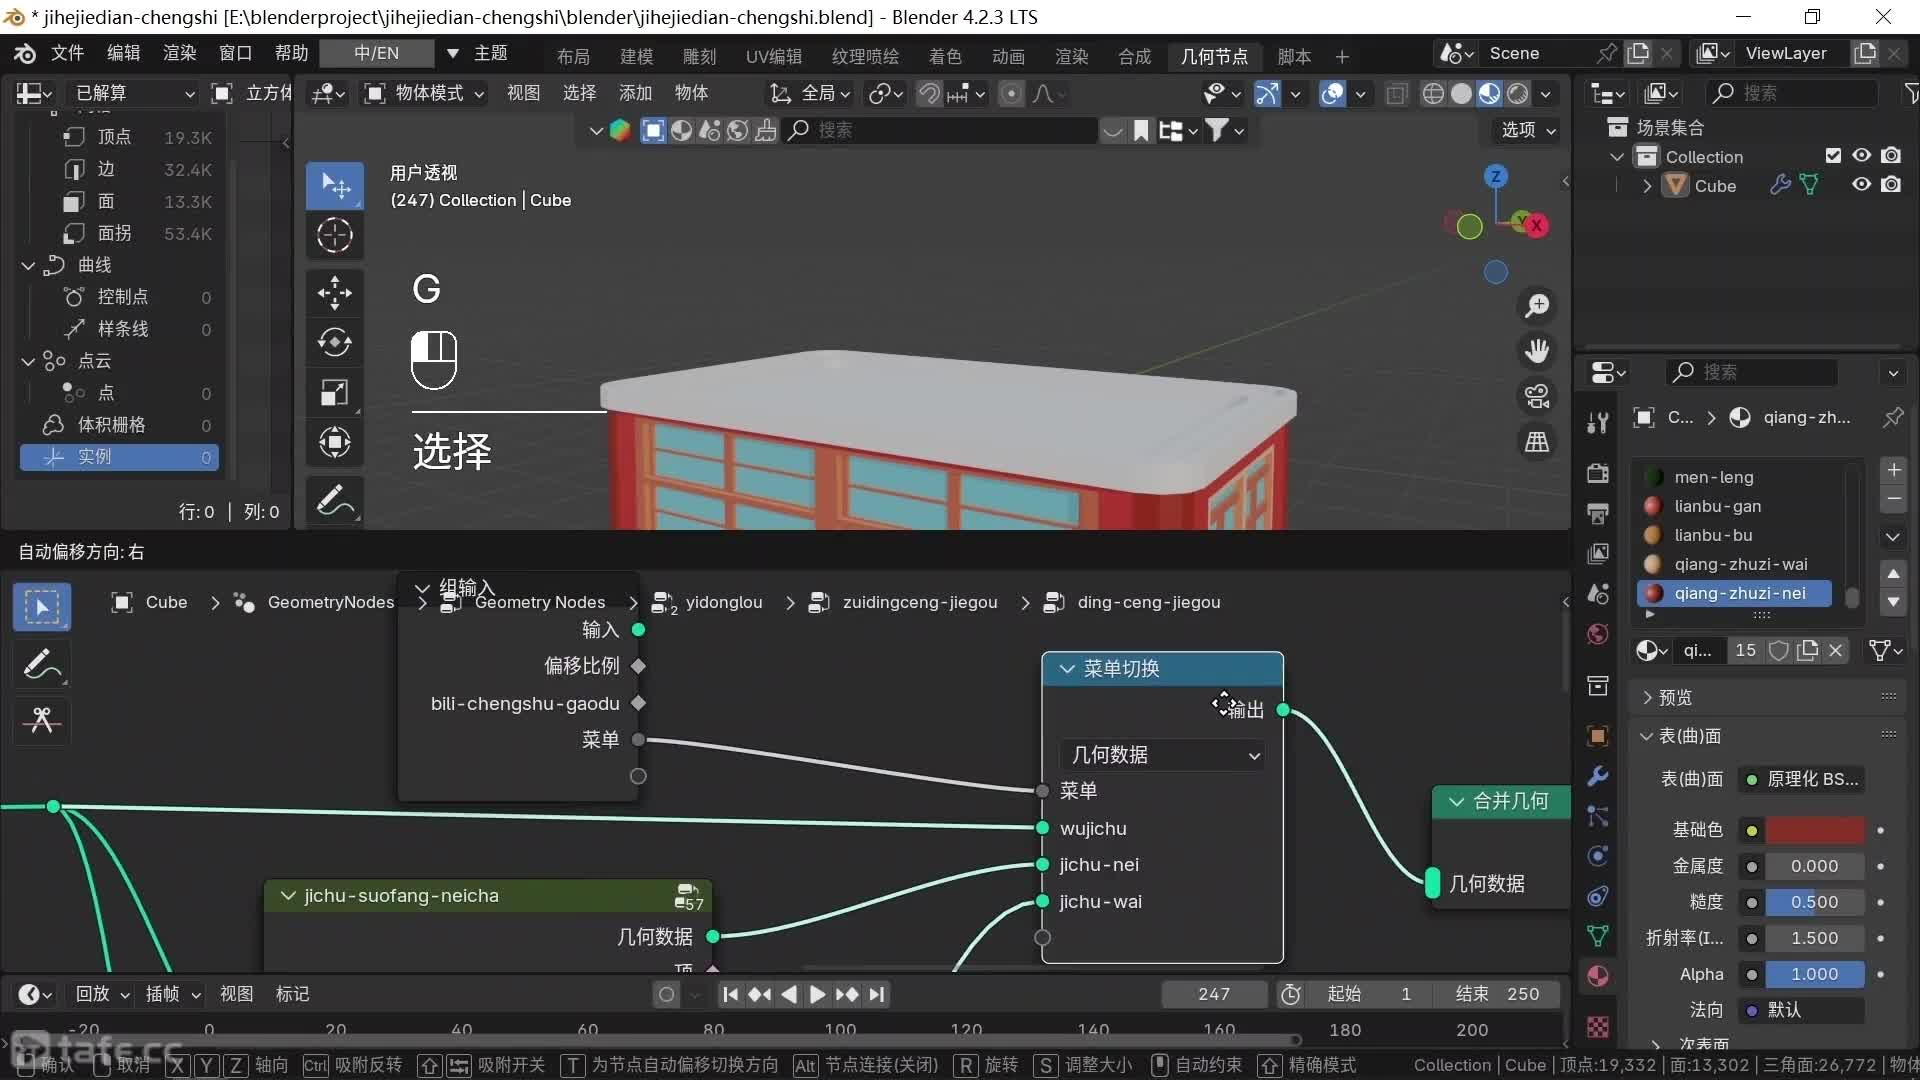The width and height of the screenshot is (1920, 1080).
Task: Switch to the 着色 workspace tab
Action: 944,56
